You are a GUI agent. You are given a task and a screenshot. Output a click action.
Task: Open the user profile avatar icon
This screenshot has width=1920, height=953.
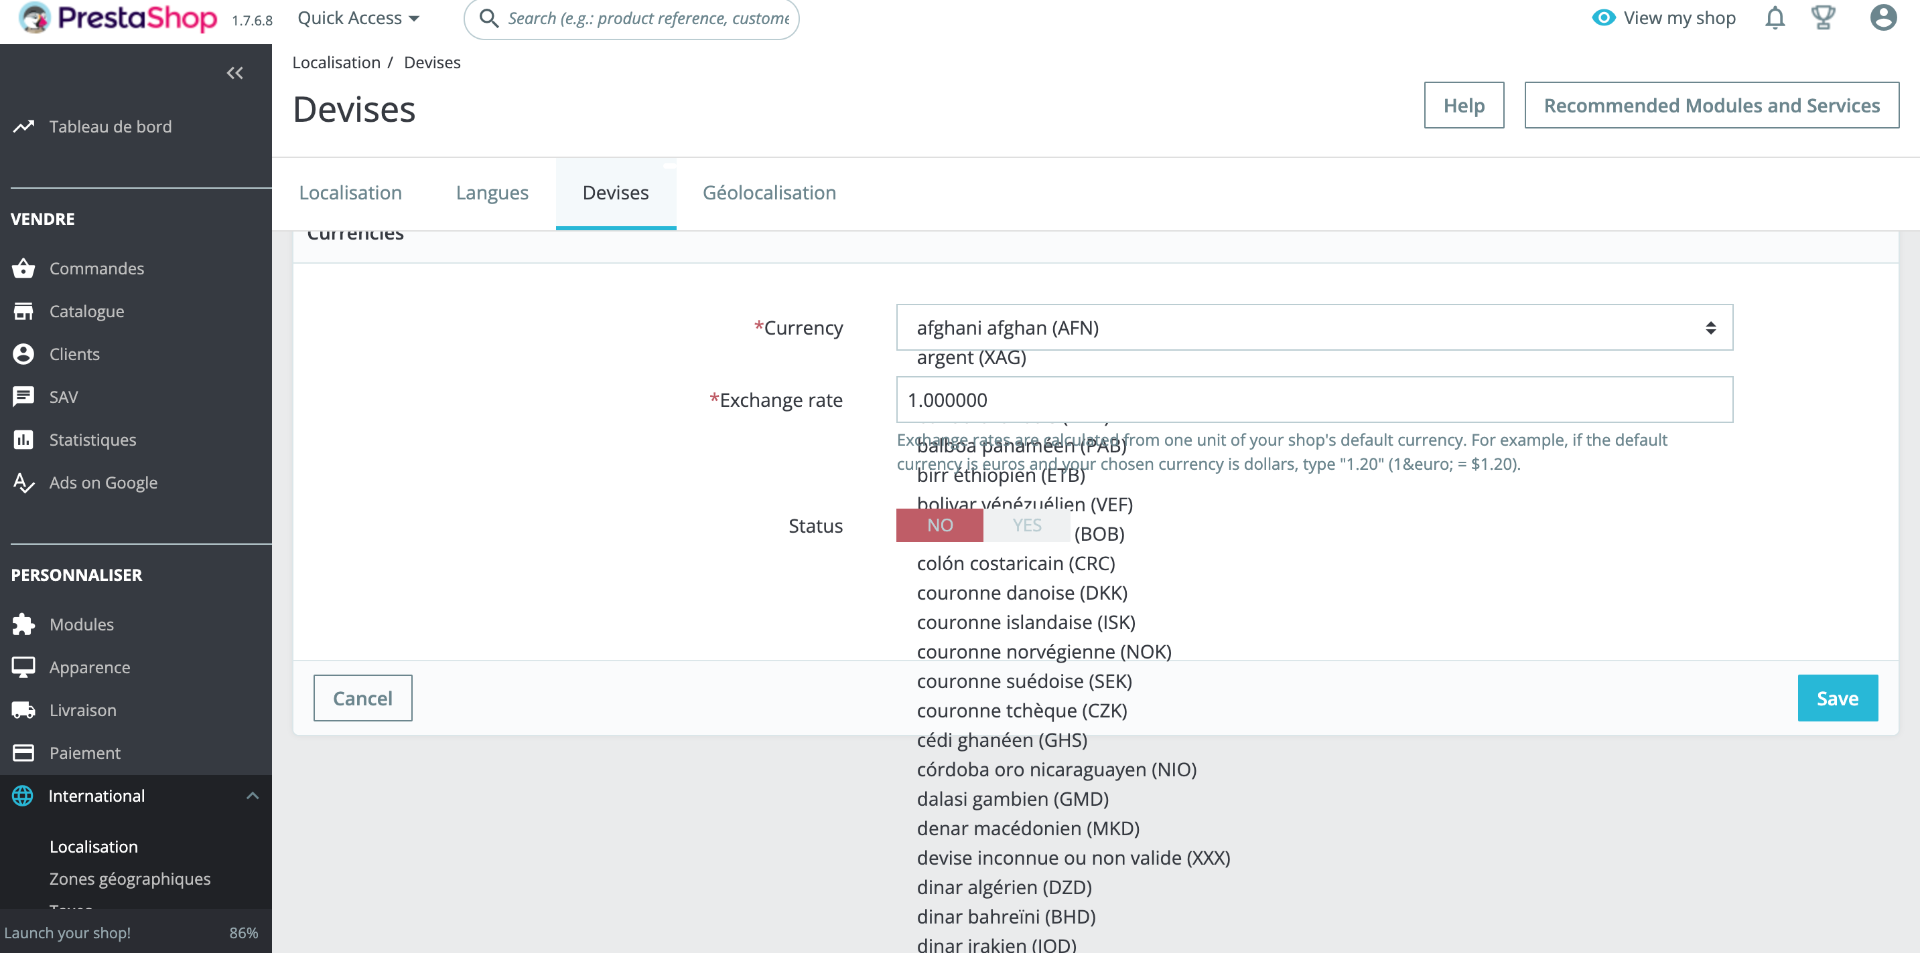point(1883,18)
